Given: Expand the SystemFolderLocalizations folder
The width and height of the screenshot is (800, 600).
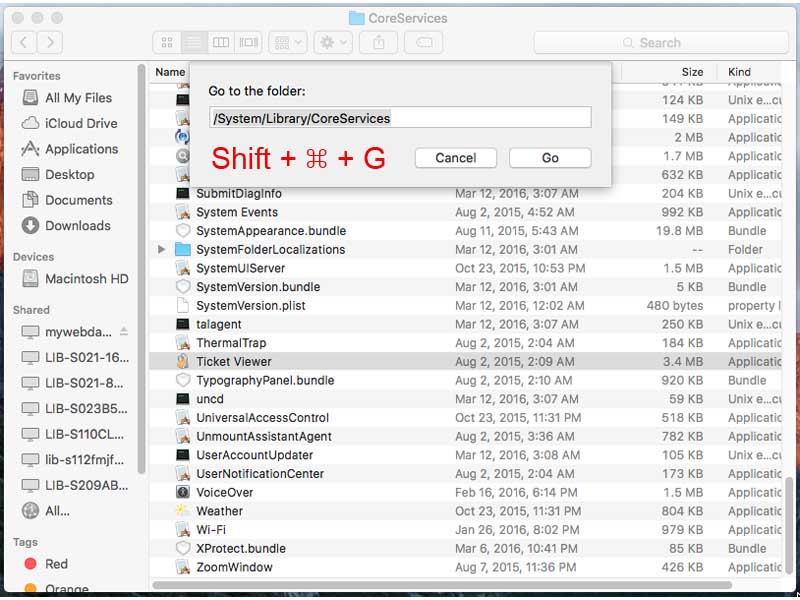Looking at the screenshot, I should (161, 249).
